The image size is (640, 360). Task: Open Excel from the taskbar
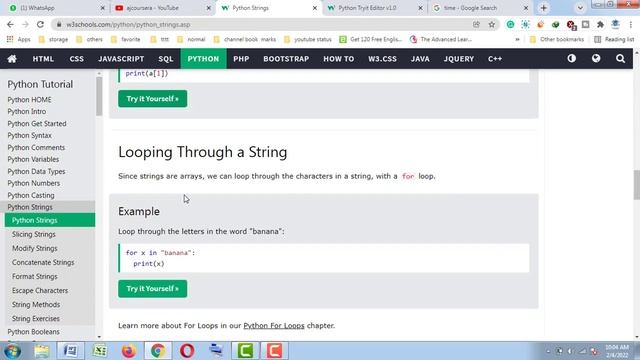click(x=100, y=351)
